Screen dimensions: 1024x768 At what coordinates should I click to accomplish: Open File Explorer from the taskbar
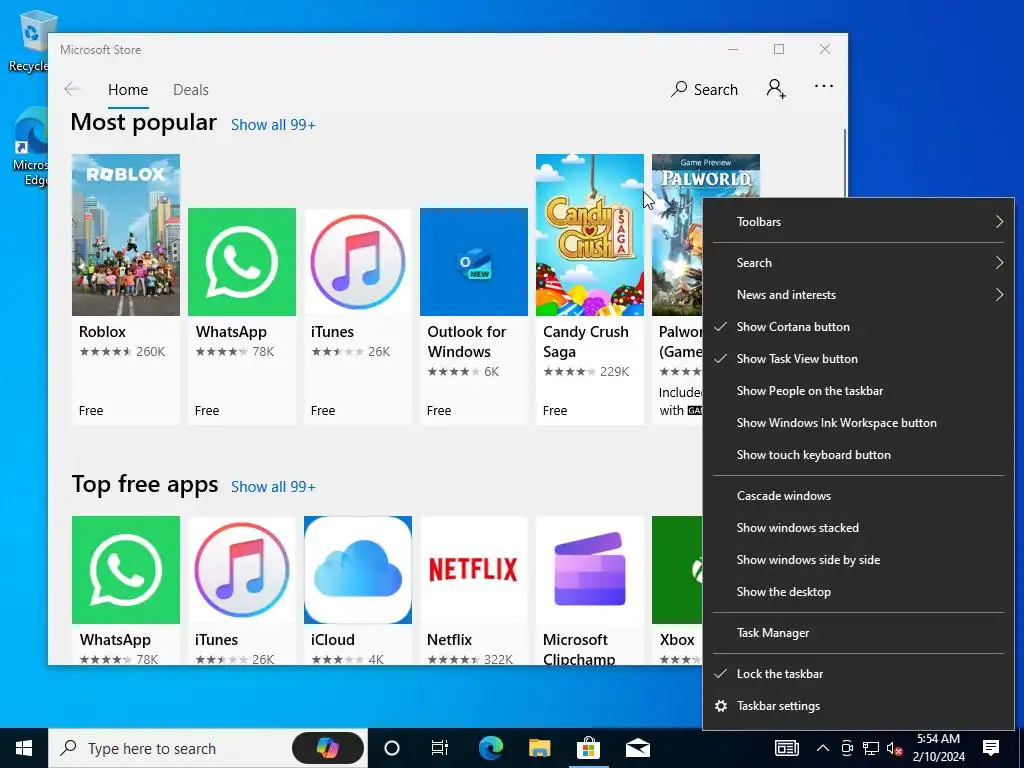tap(539, 748)
